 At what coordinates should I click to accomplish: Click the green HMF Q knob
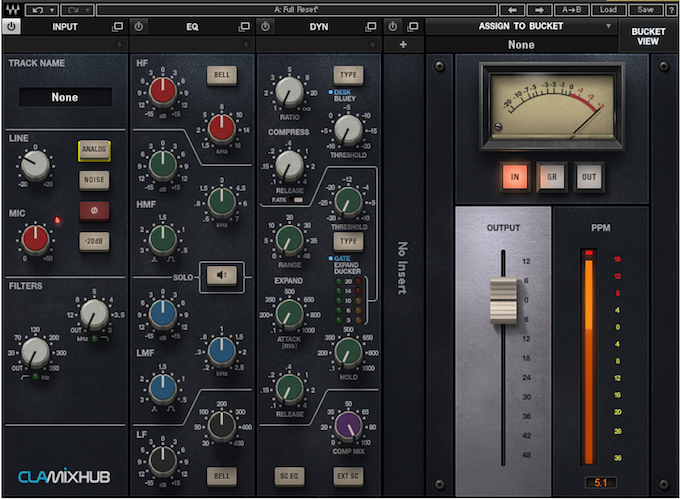pos(163,240)
